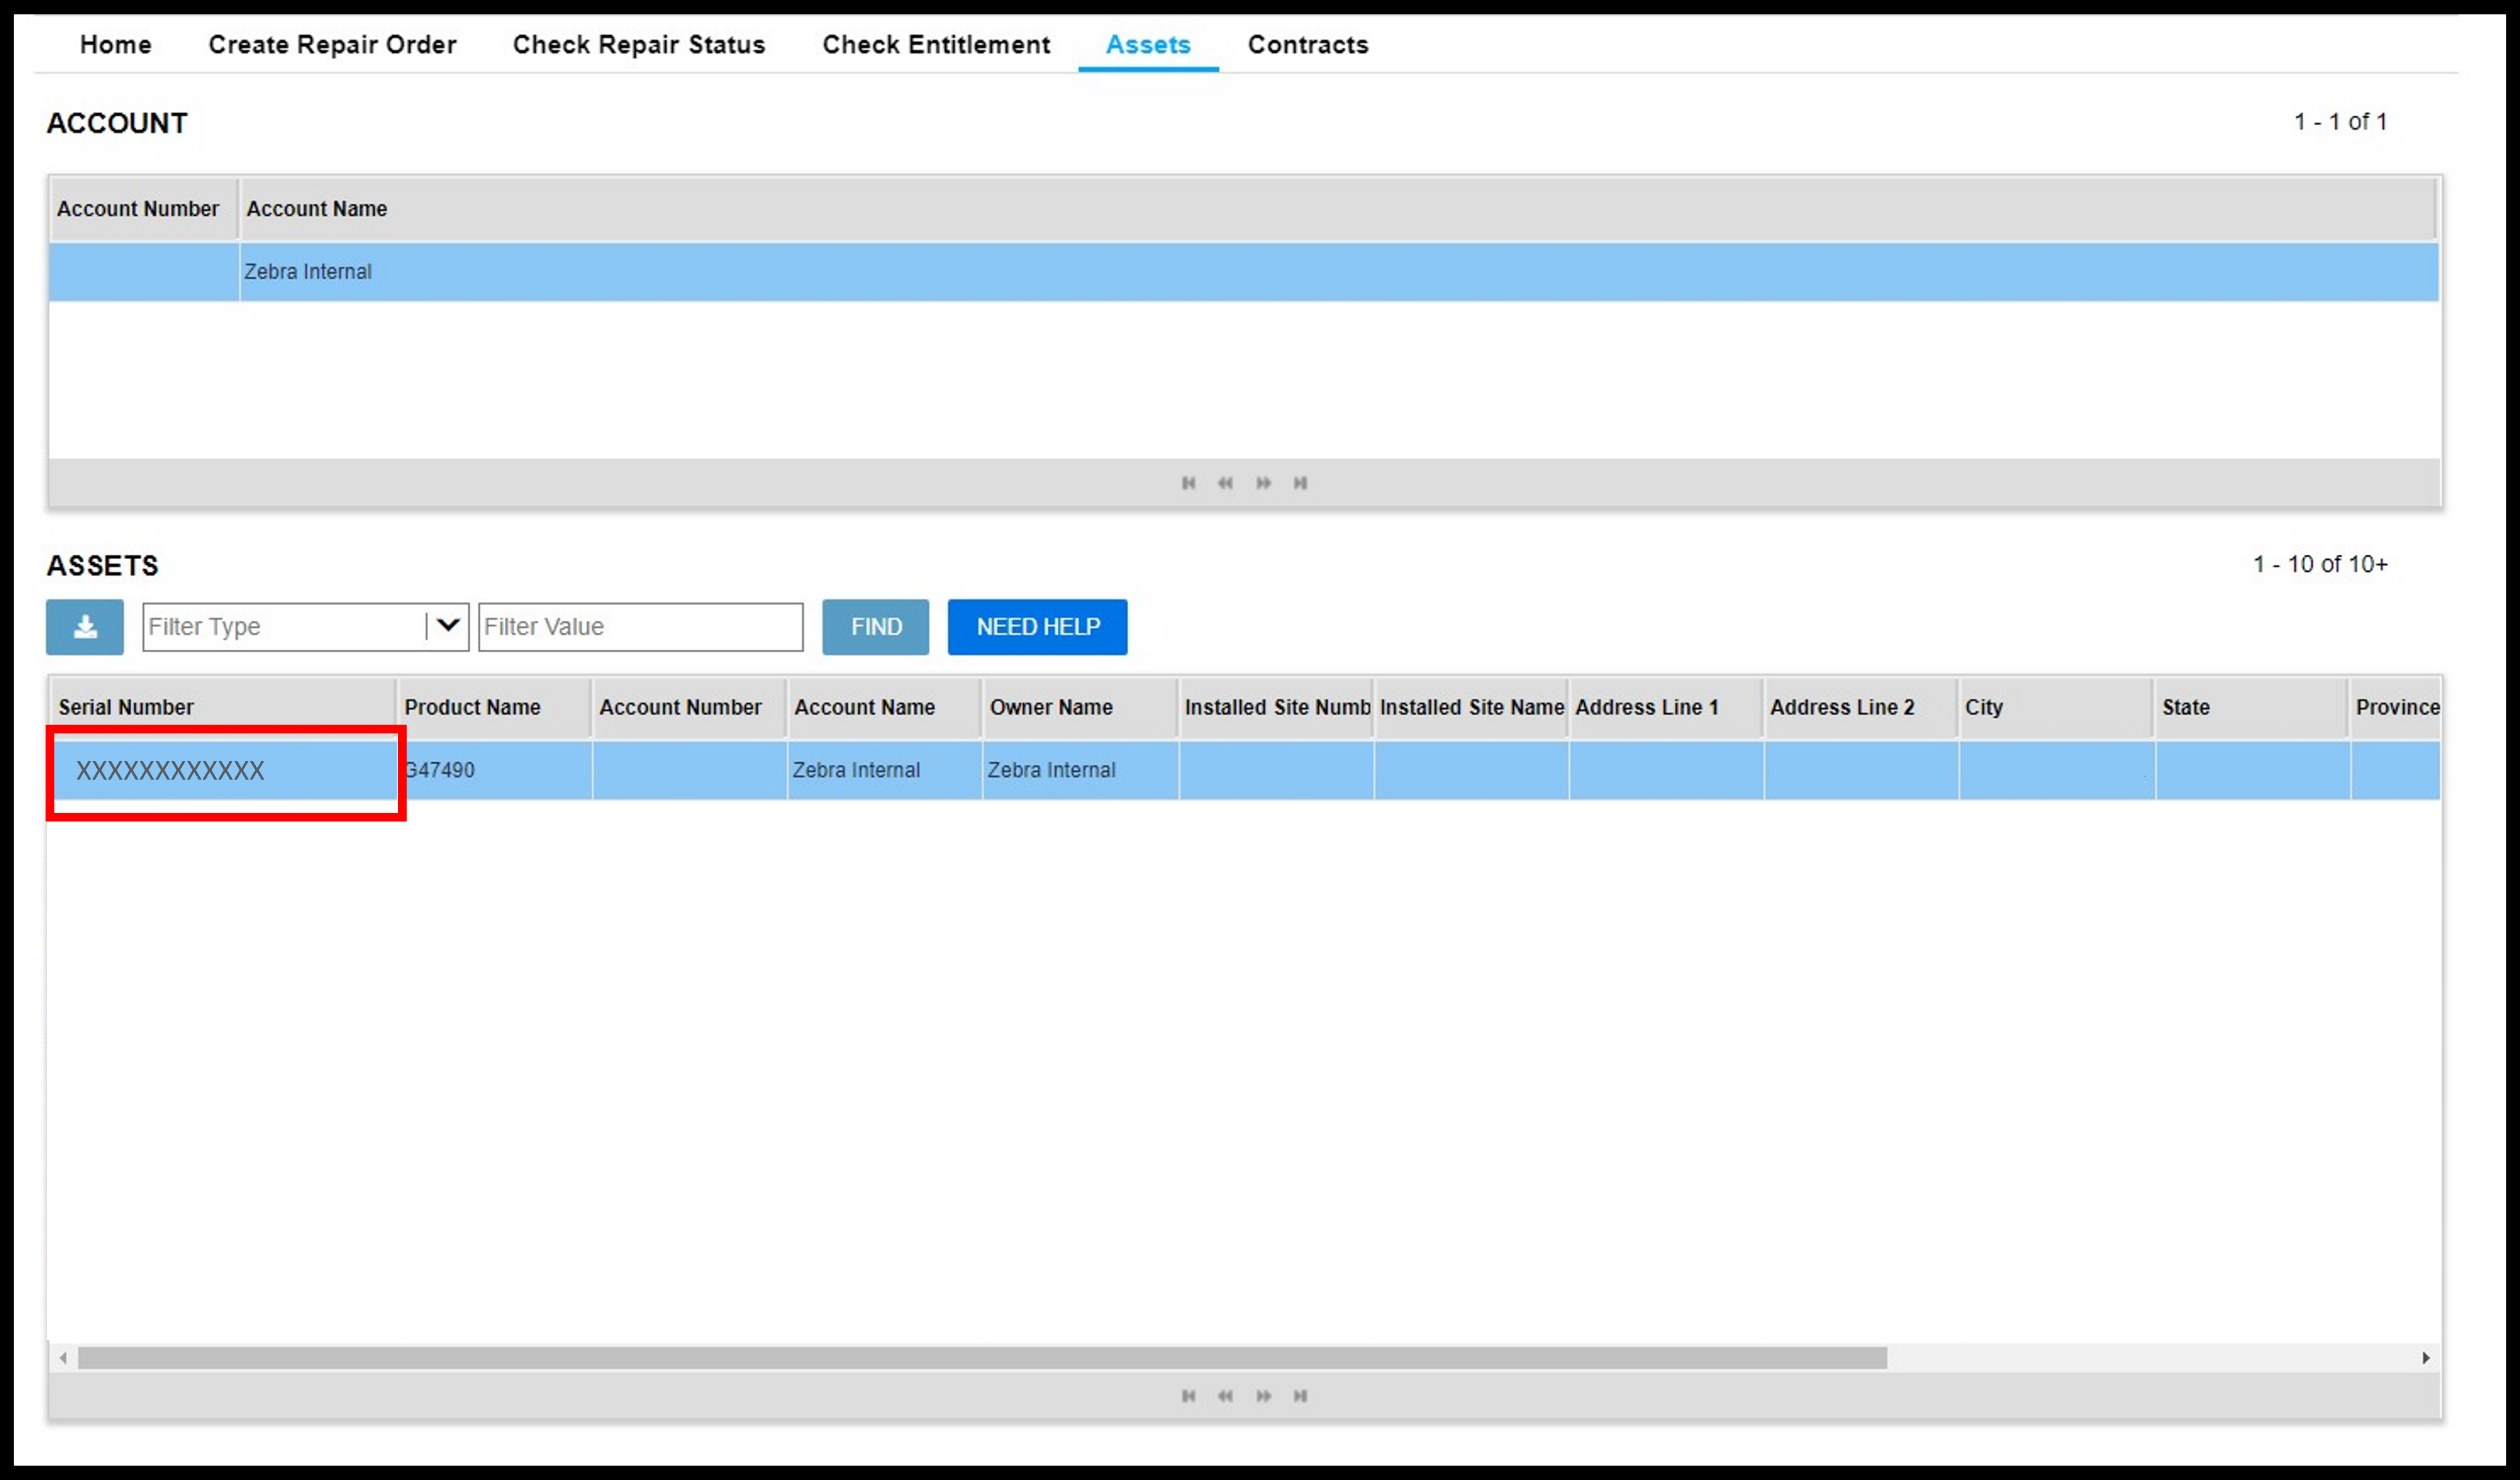Viewport: 2520px width, 1480px height.
Task: Select Zebra Internal row in Account table
Action: [x=1244, y=272]
